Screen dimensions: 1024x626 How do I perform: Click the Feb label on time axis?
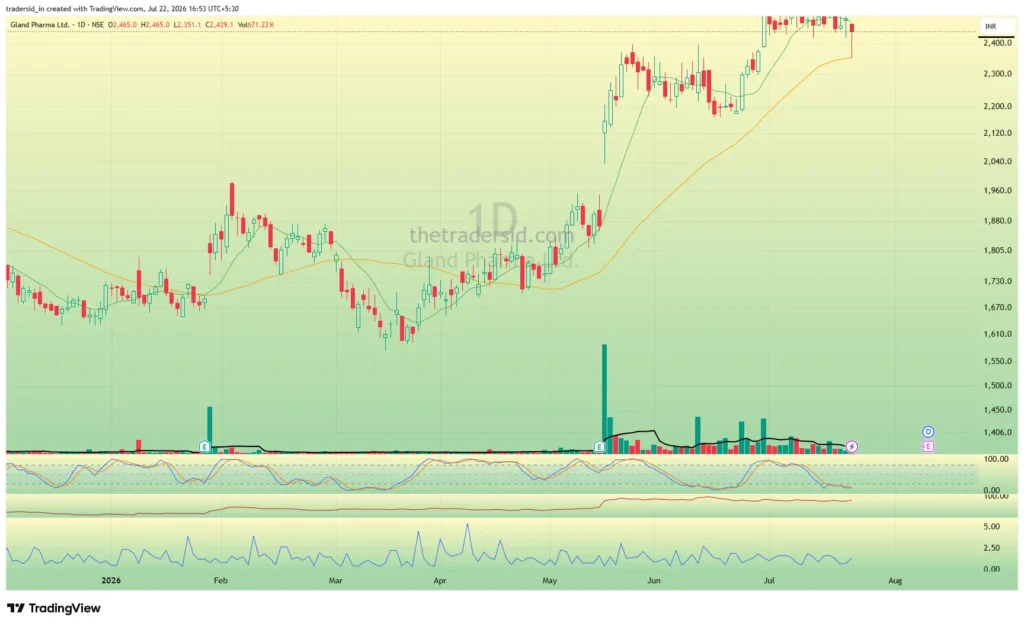(x=221, y=580)
